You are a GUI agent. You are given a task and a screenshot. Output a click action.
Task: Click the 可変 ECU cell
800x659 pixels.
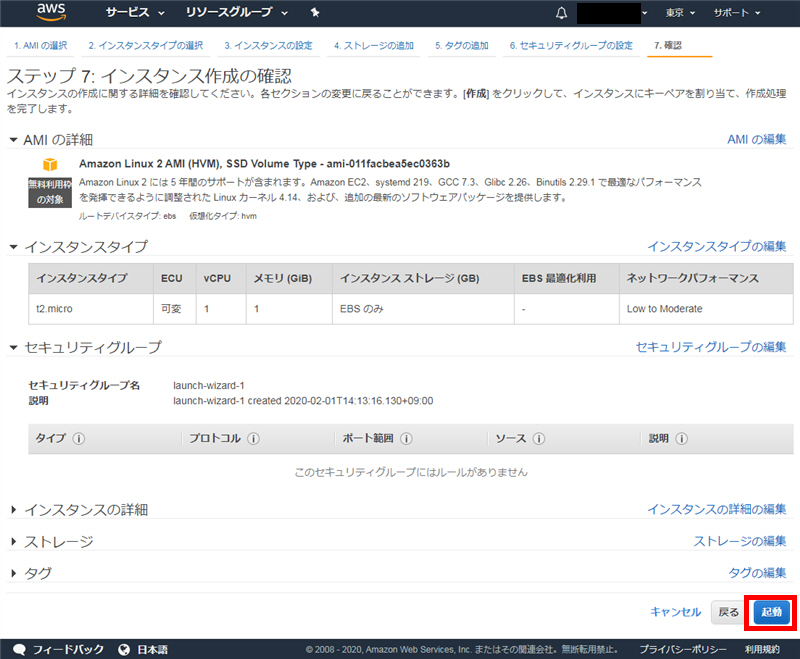[x=174, y=309]
